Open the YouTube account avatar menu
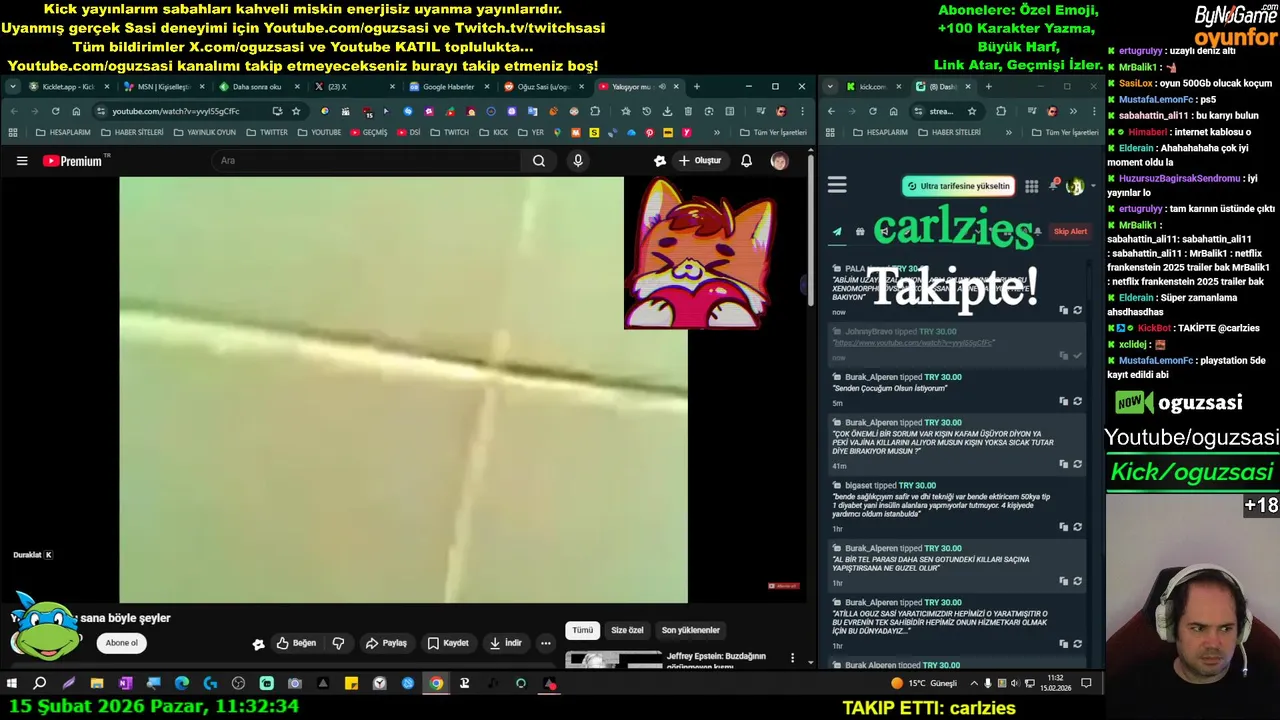Screen dimensions: 1280x720 pyautogui.click(x=779, y=161)
